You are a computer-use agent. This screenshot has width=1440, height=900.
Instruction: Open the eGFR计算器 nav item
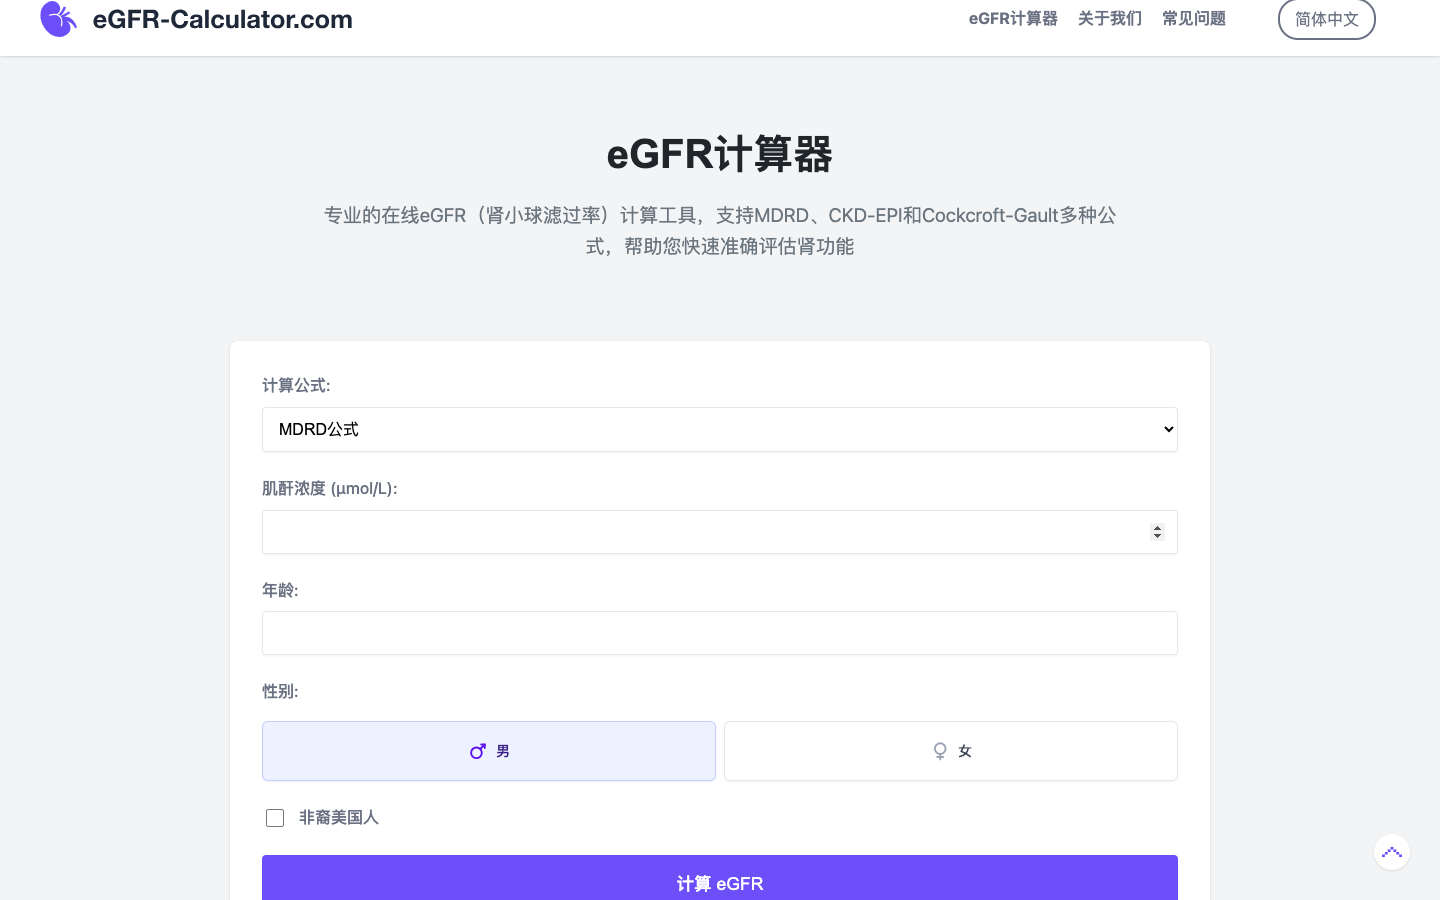pos(1013,19)
